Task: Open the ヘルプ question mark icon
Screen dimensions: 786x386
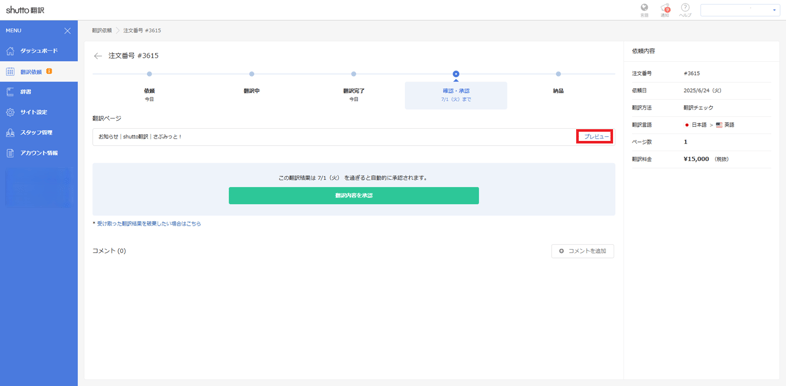Action: click(685, 9)
